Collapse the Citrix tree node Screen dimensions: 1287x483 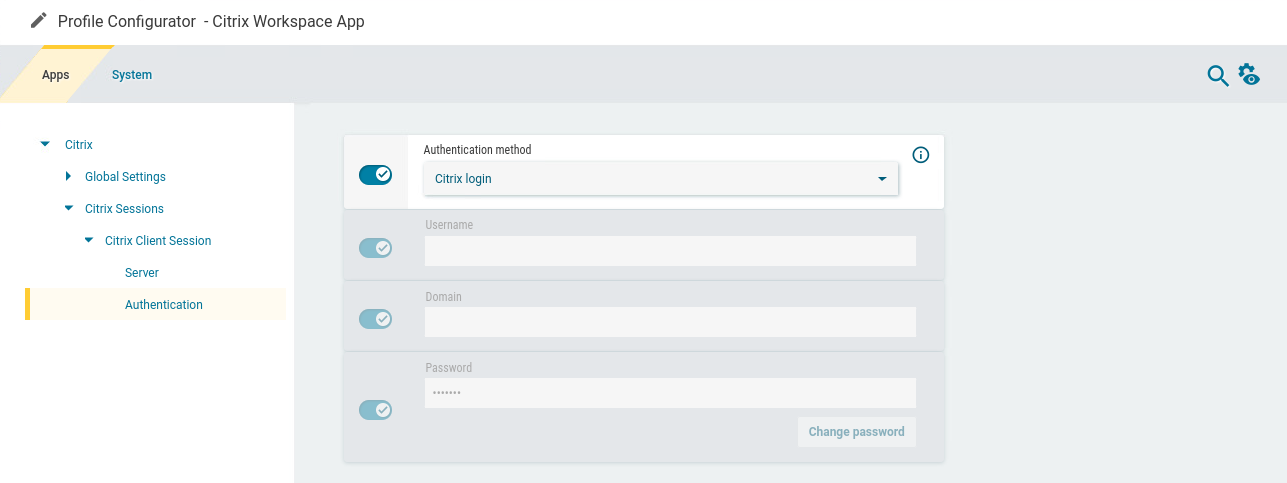pyautogui.click(x=45, y=145)
